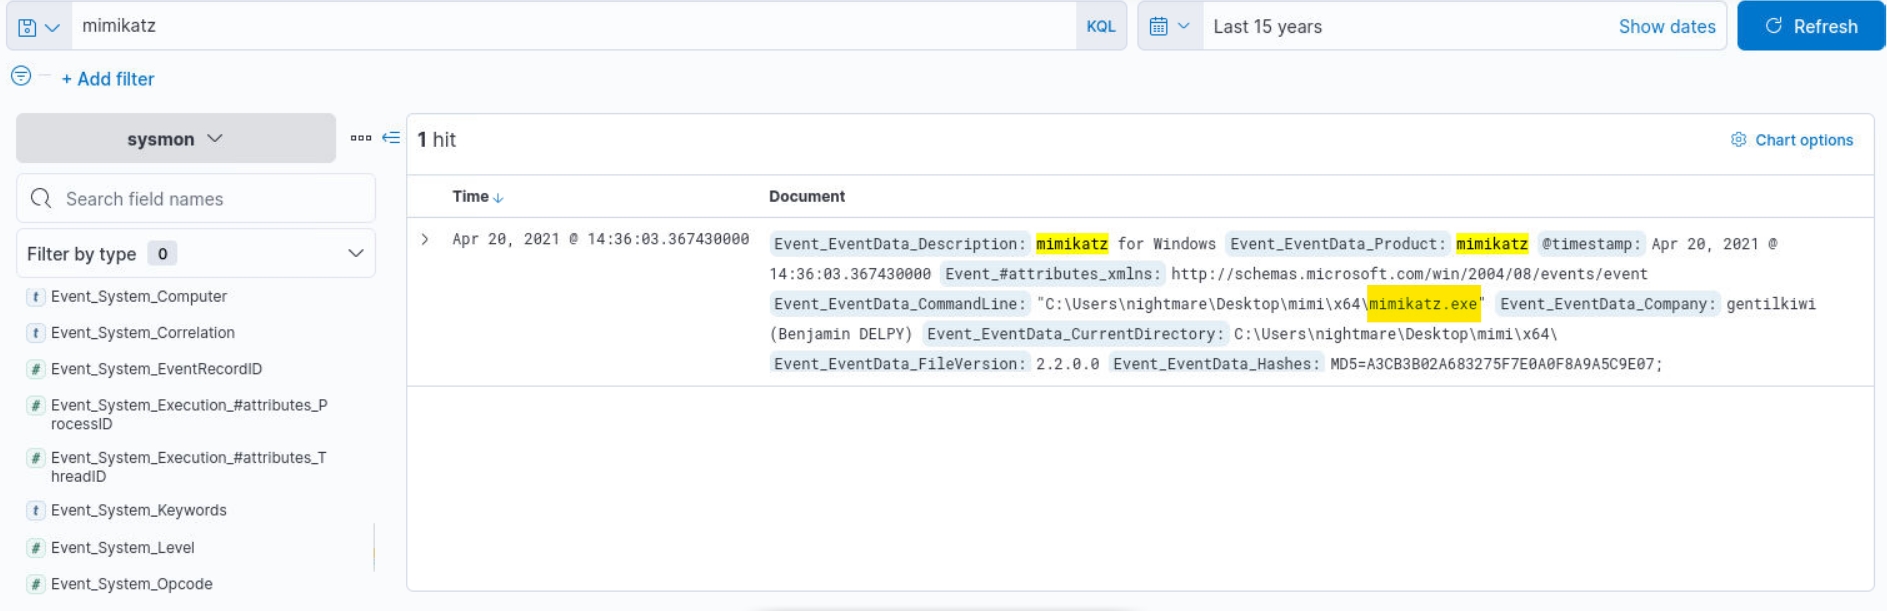Click the Refresh button

click(x=1810, y=27)
